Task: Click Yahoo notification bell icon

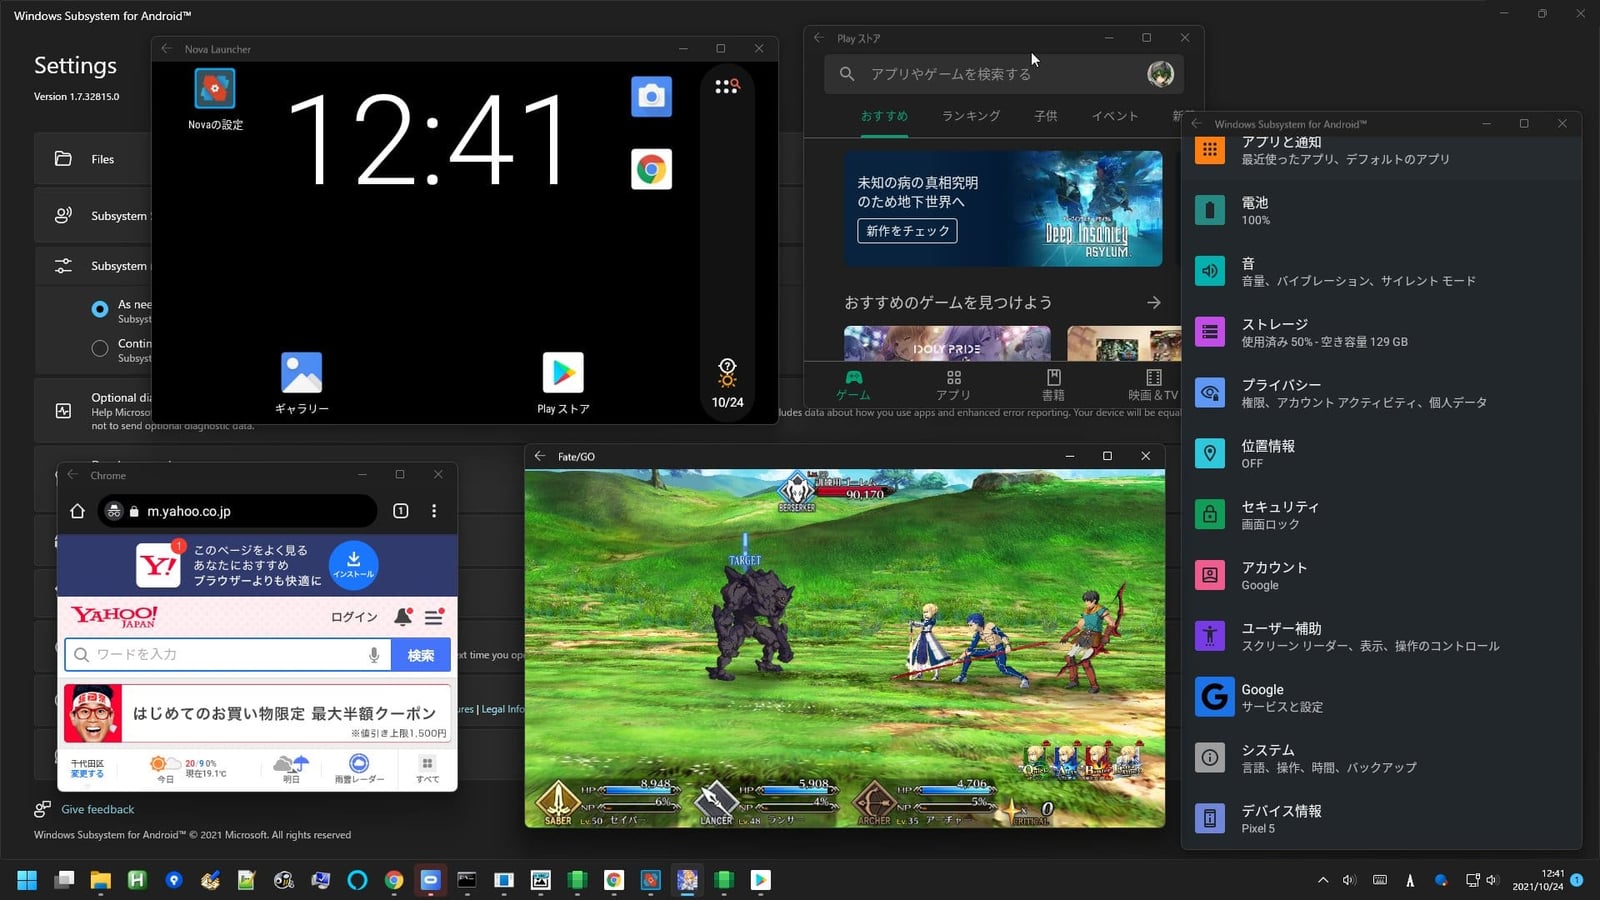Action: click(x=403, y=617)
